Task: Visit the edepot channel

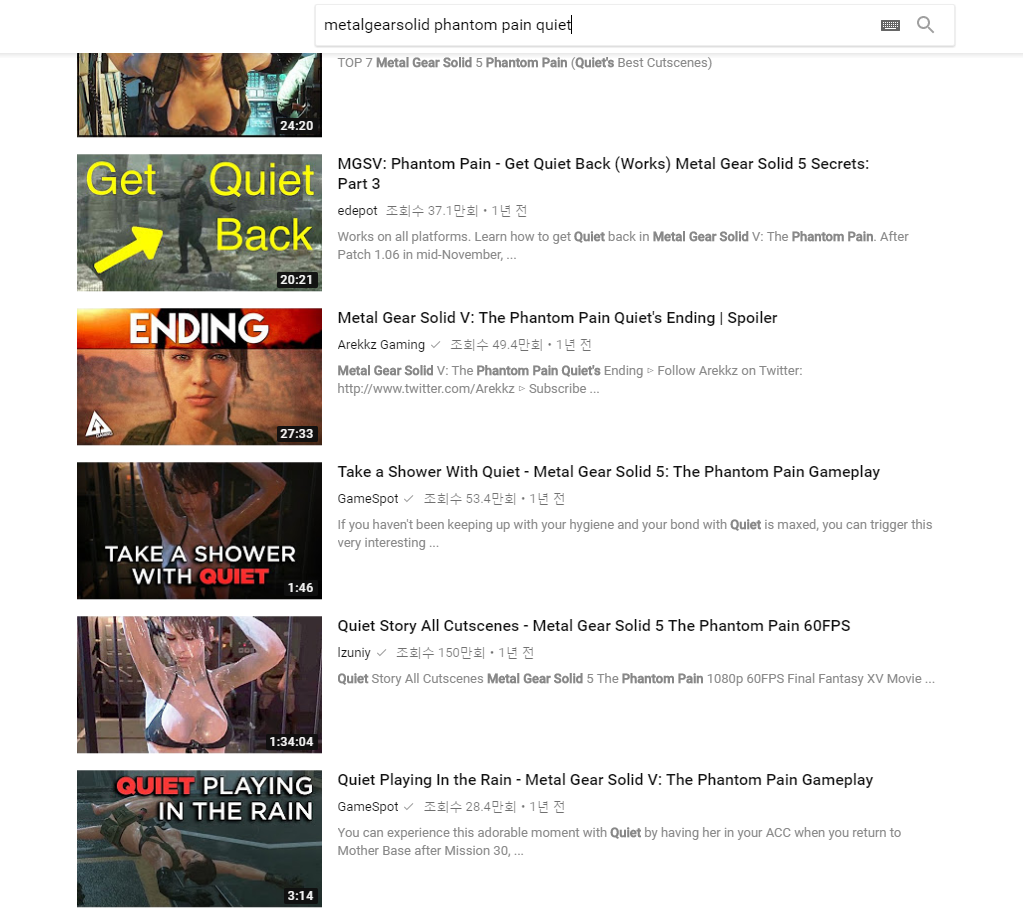Action: 357,211
